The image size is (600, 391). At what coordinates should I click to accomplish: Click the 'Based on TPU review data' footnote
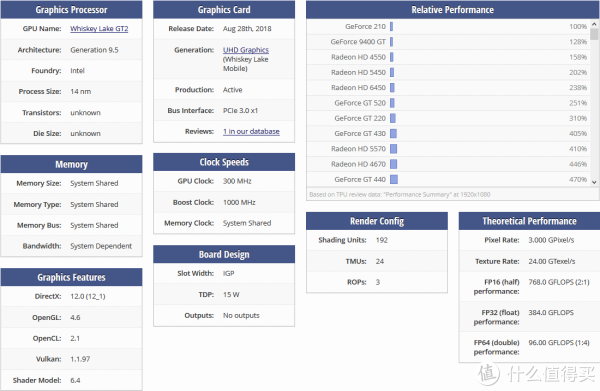coord(399,194)
